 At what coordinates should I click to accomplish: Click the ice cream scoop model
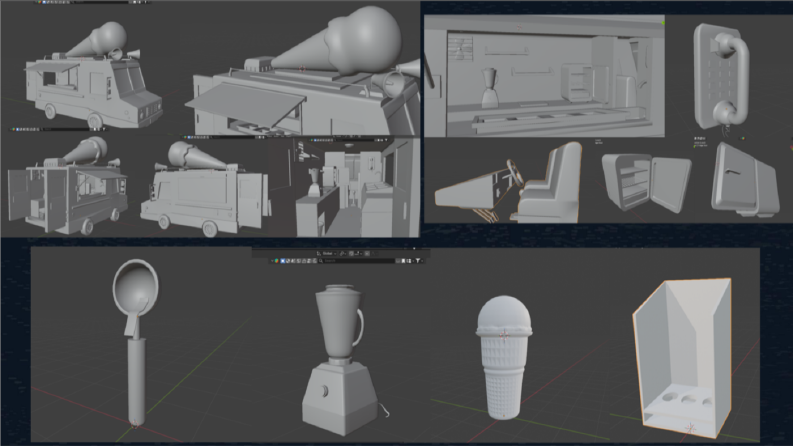[x=135, y=342]
